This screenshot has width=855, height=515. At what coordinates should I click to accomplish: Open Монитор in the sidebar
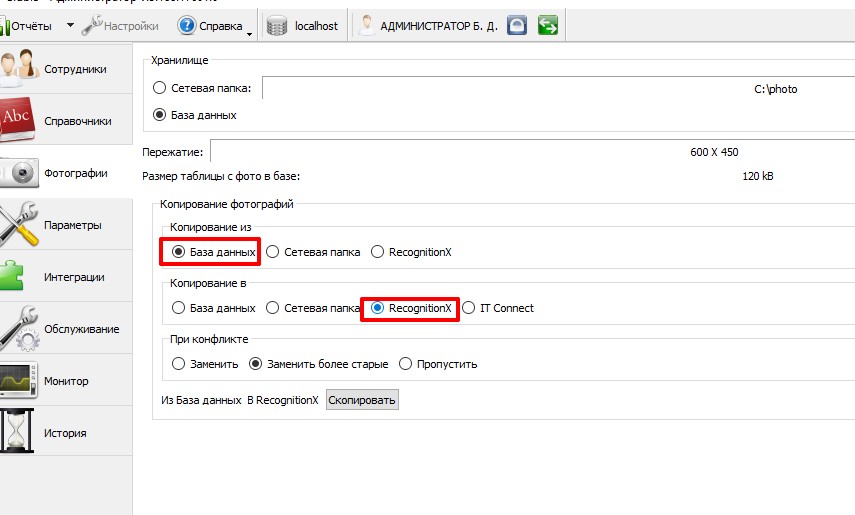click(x=66, y=381)
